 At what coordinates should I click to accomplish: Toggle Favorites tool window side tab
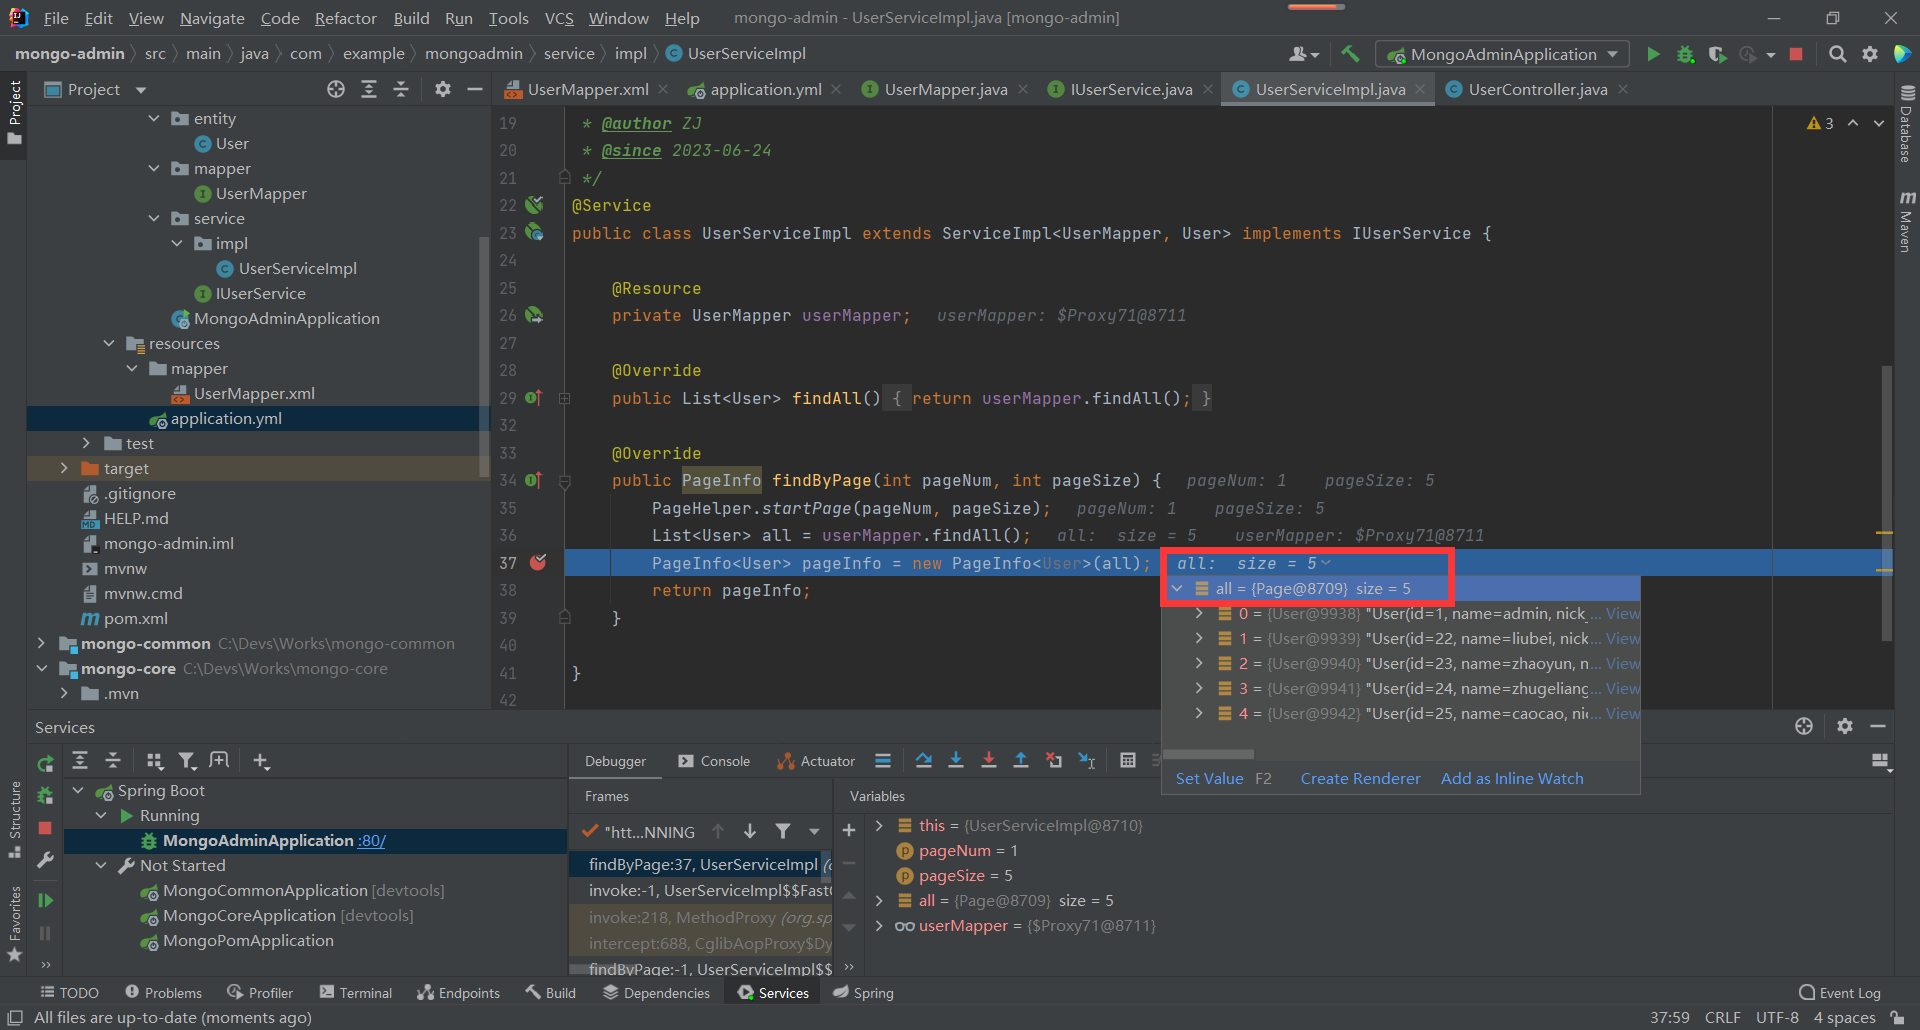pos(14,924)
